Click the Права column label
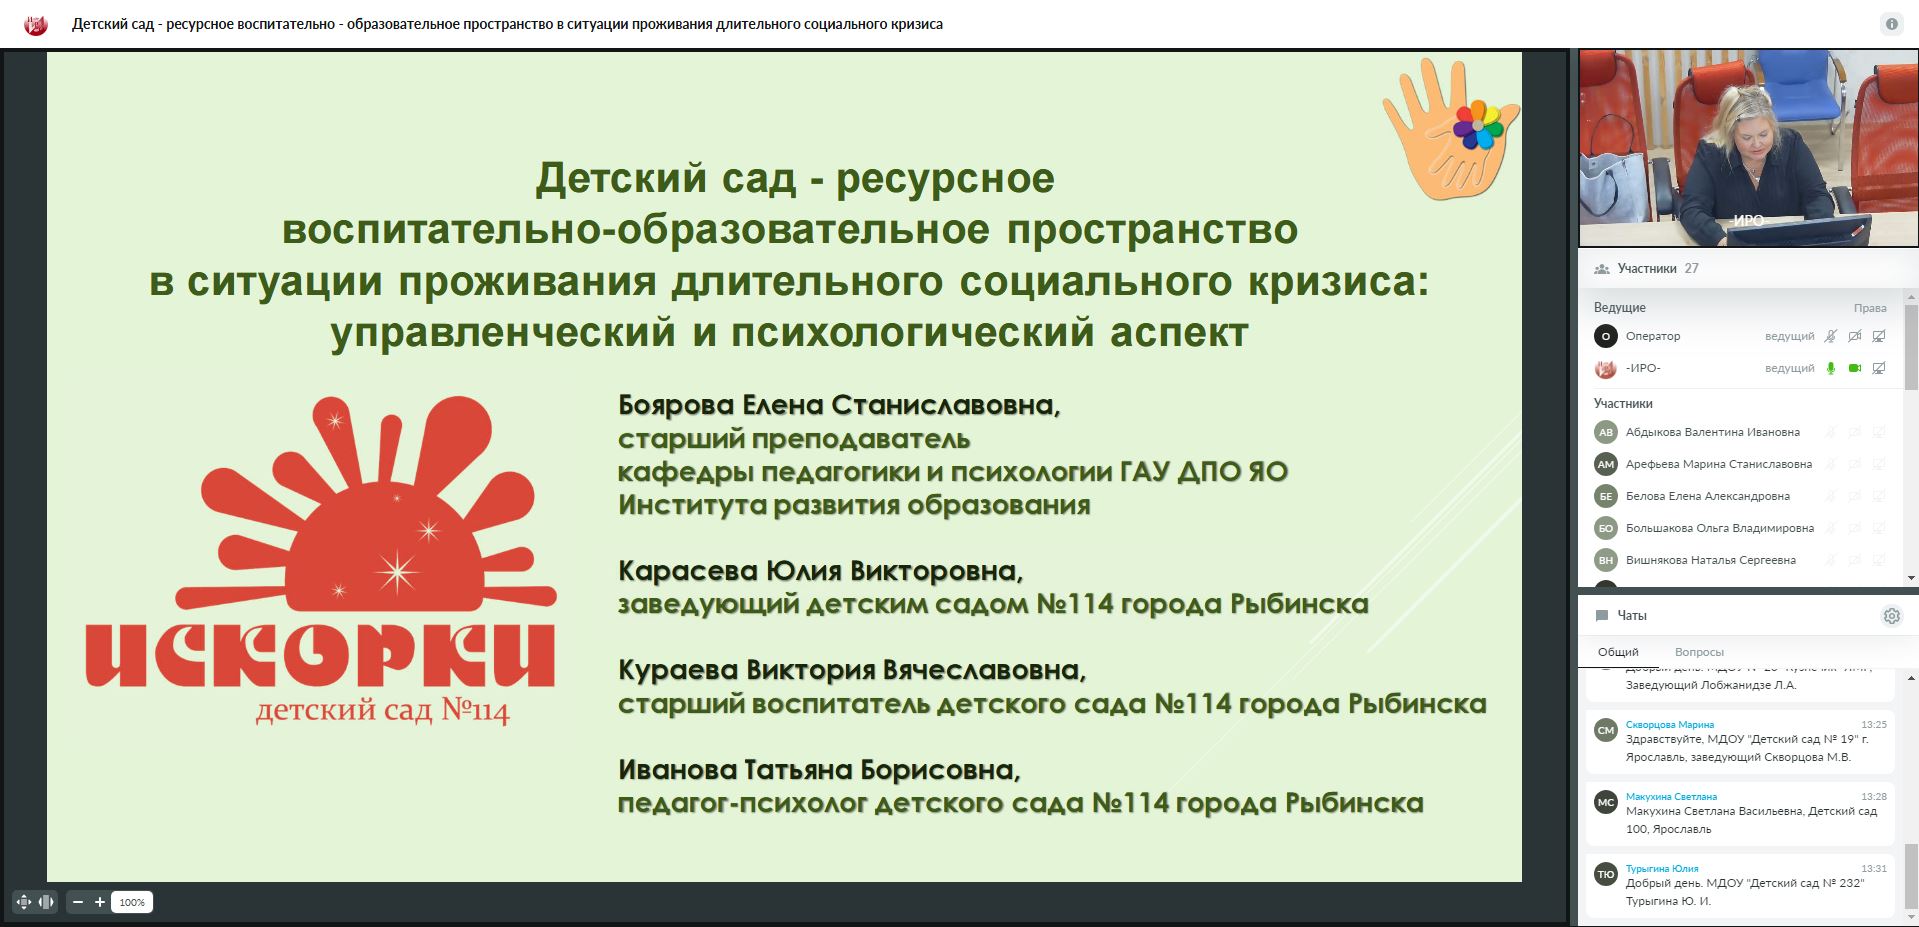This screenshot has width=1919, height=927. (1870, 308)
